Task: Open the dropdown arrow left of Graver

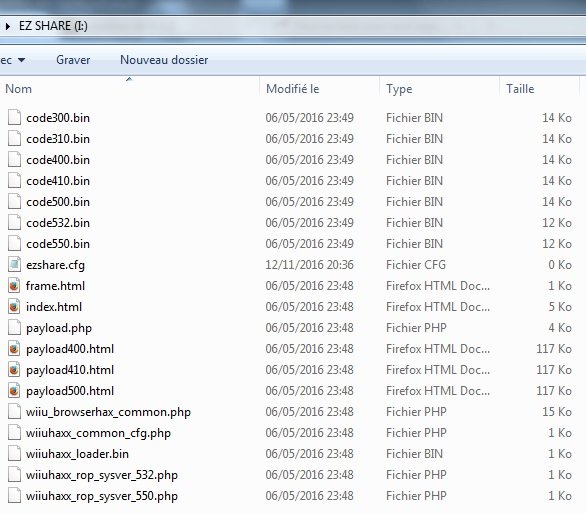Action: pos(22,60)
